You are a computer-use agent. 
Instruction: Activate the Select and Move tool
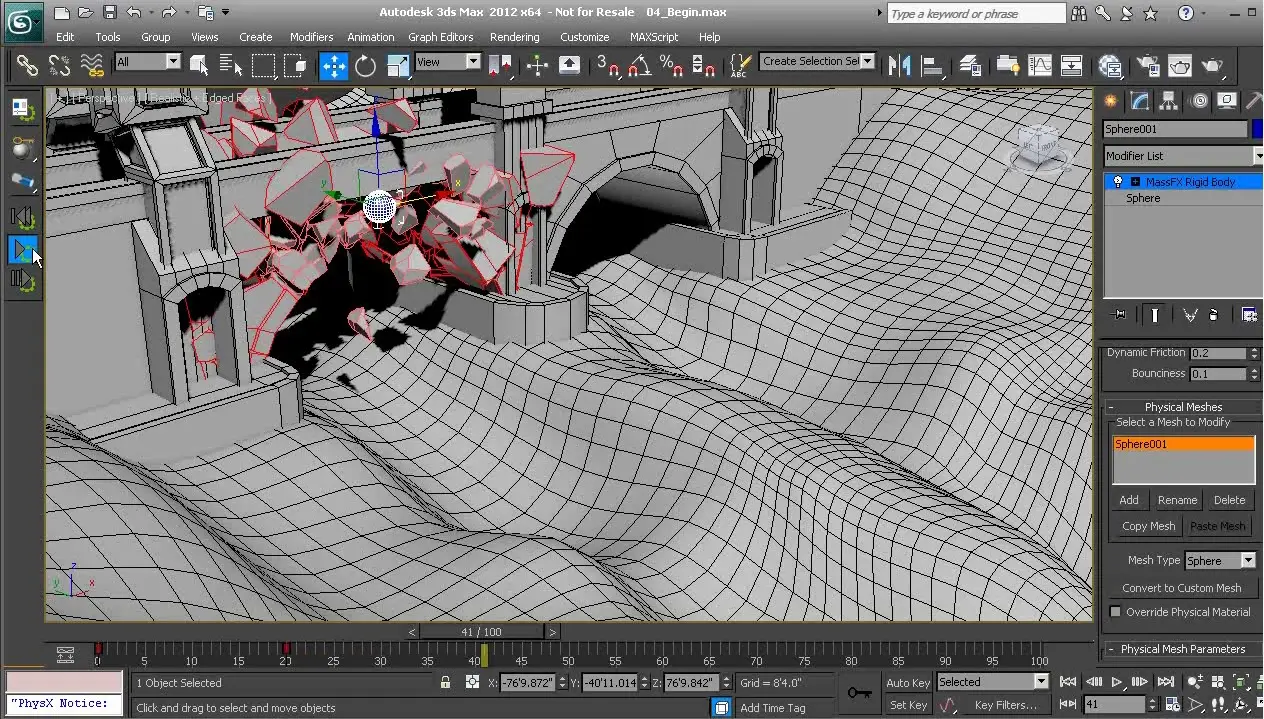click(333, 66)
